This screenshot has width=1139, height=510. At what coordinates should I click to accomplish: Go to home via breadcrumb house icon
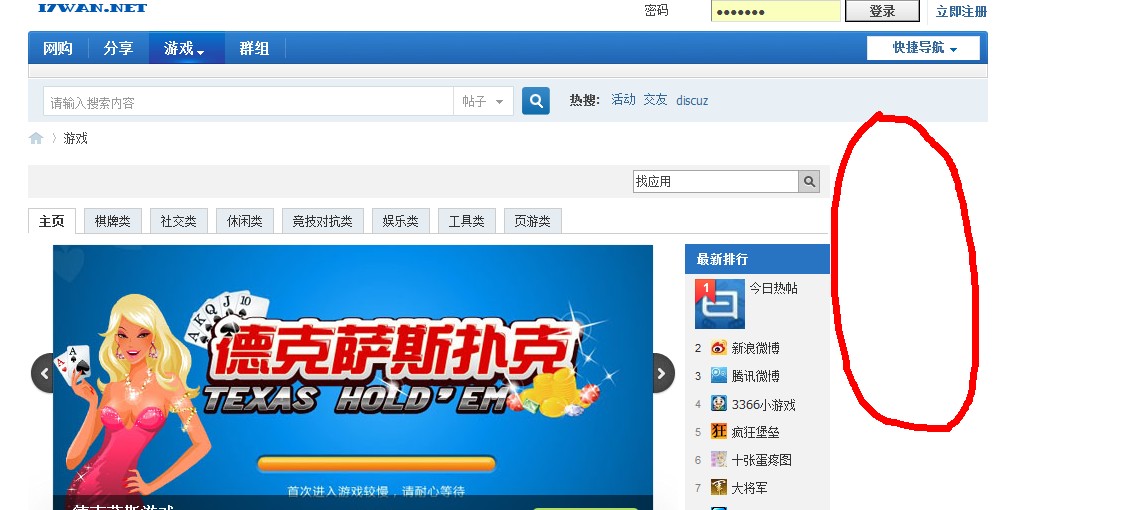(x=36, y=138)
